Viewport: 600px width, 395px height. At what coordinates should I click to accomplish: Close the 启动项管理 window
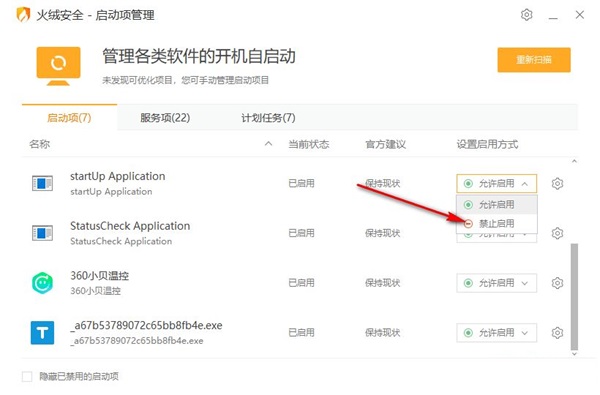pos(580,15)
